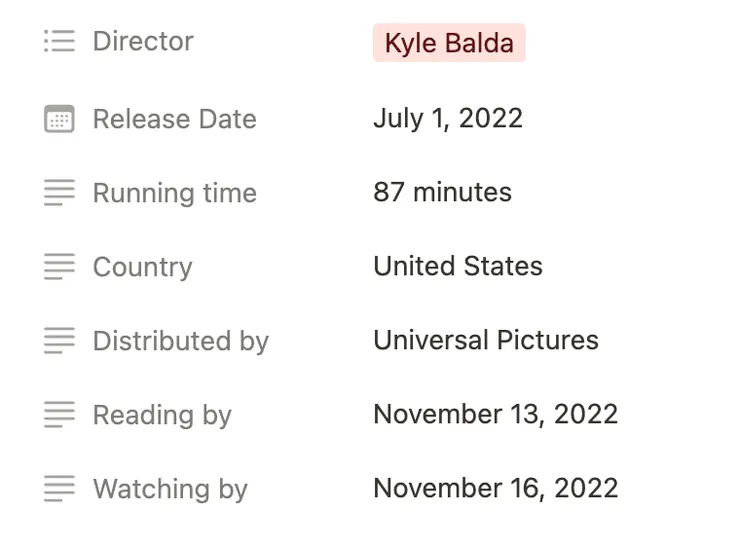Image resolution: width=740 pixels, height=539 pixels.
Task: Open the Director property name menu
Action: [143, 42]
